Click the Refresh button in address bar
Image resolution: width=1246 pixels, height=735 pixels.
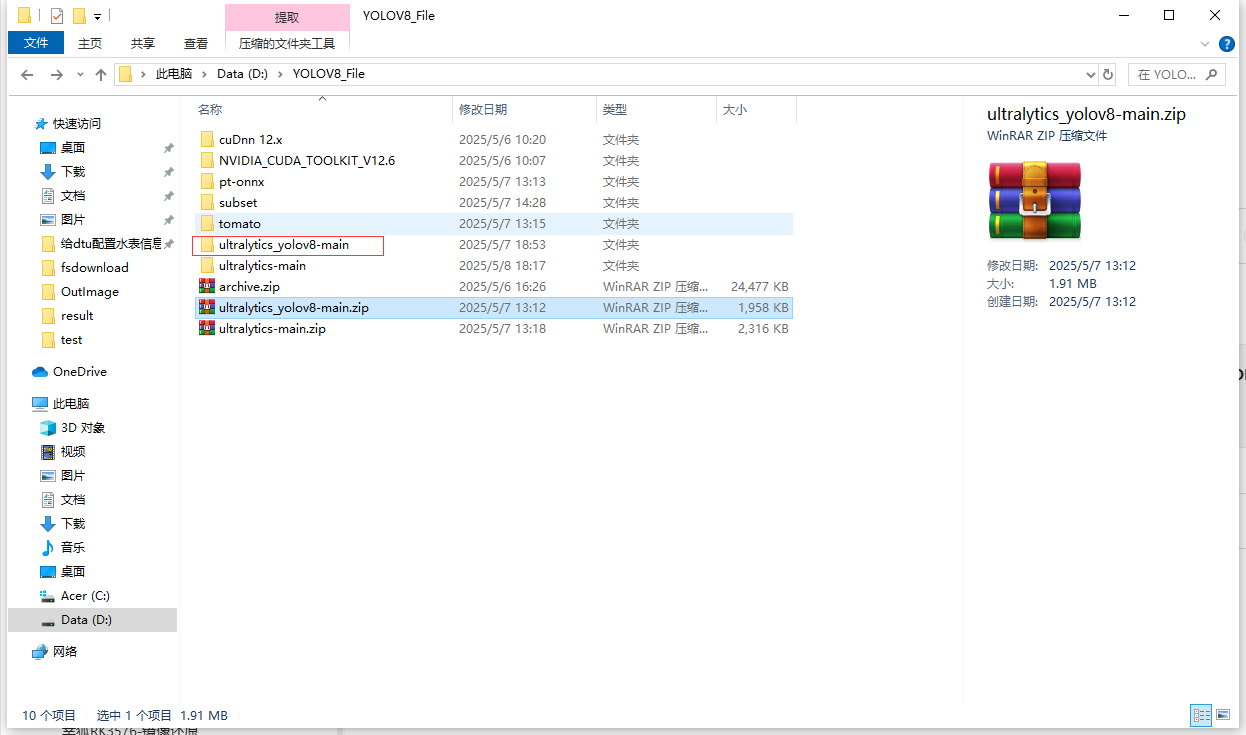1107,75
